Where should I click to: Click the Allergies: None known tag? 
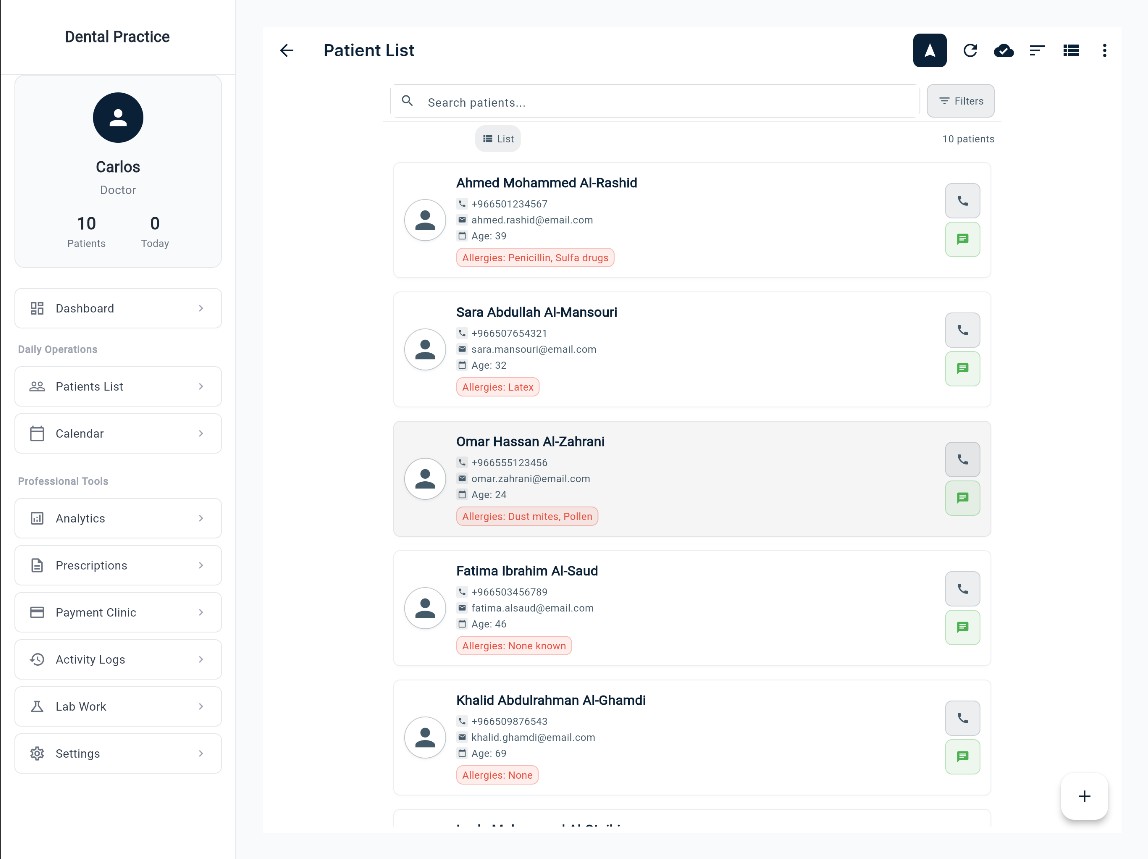(514, 646)
